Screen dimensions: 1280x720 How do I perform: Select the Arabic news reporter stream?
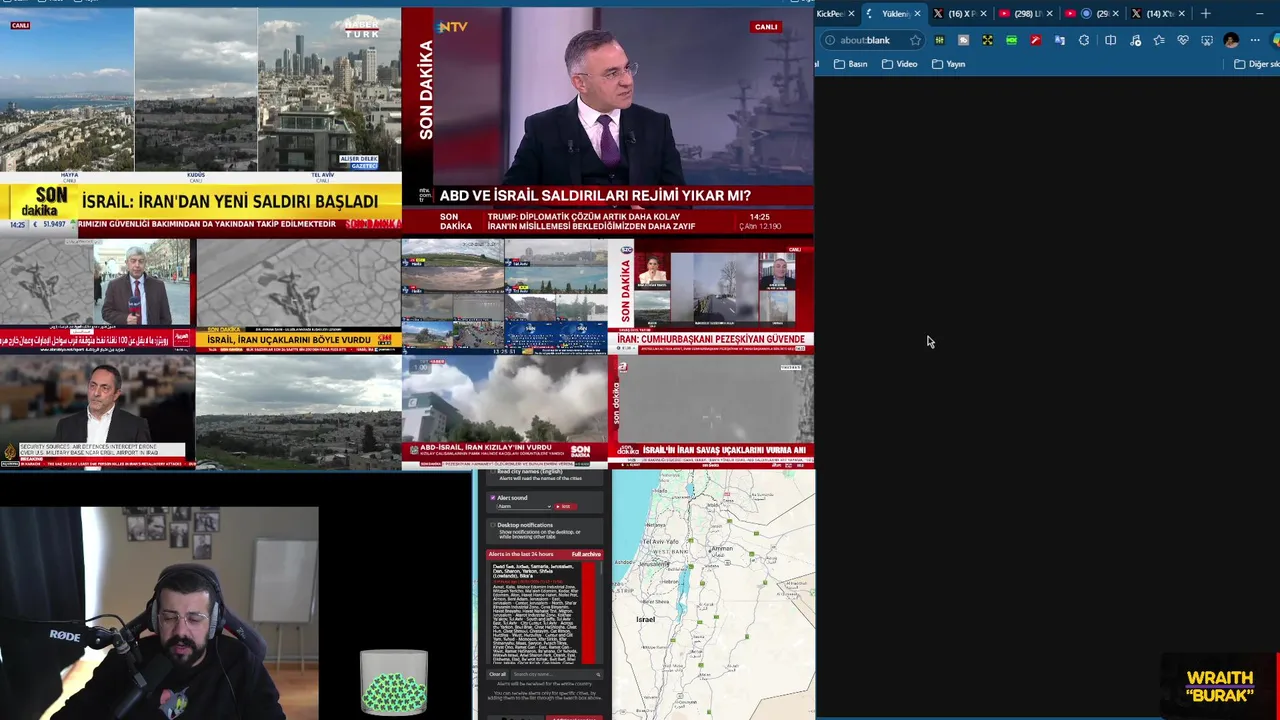97,295
